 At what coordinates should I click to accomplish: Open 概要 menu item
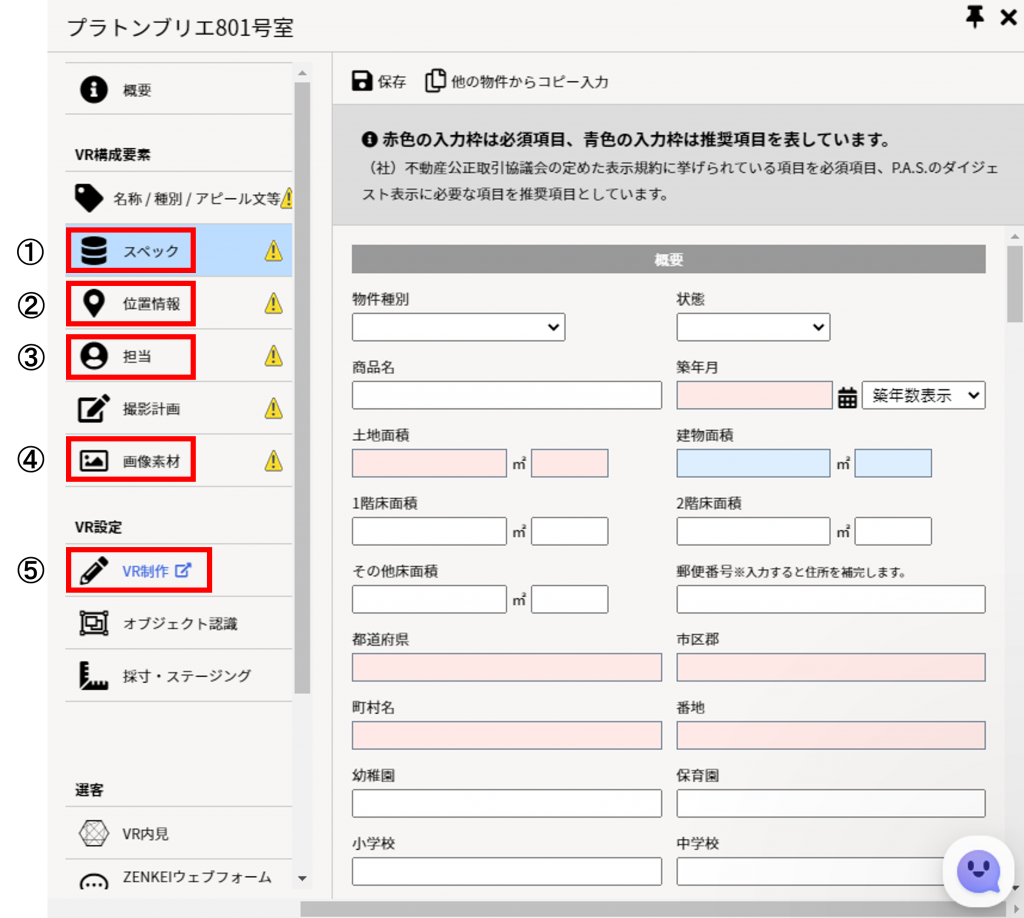pyautogui.click(x=178, y=89)
